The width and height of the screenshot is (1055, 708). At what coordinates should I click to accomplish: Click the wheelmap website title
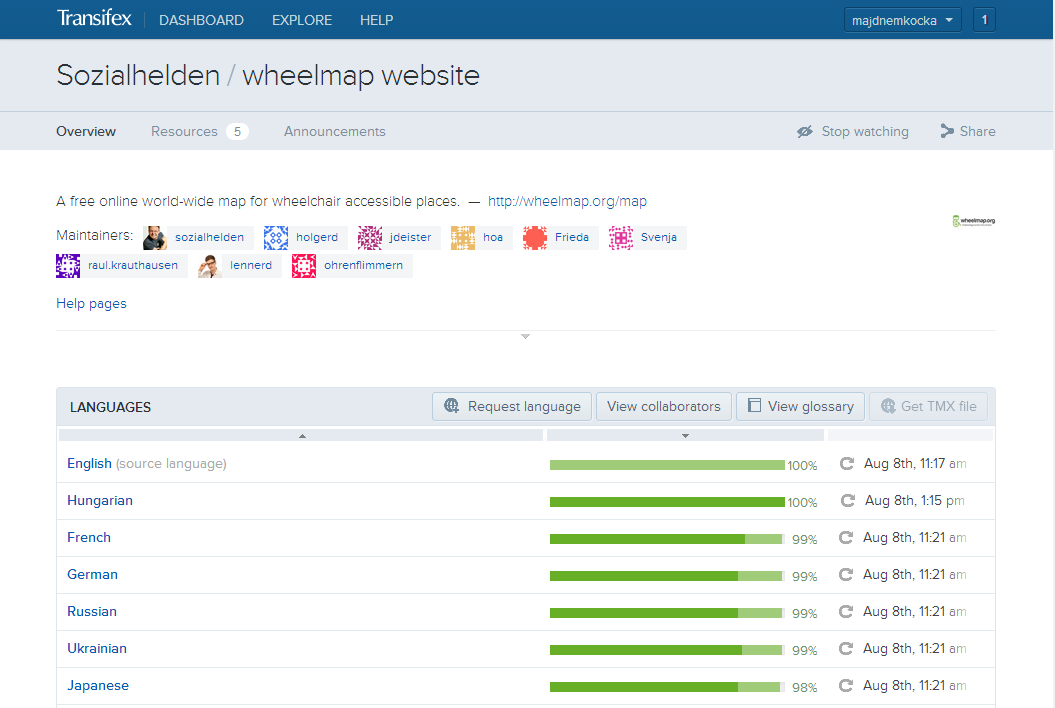coord(361,75)
